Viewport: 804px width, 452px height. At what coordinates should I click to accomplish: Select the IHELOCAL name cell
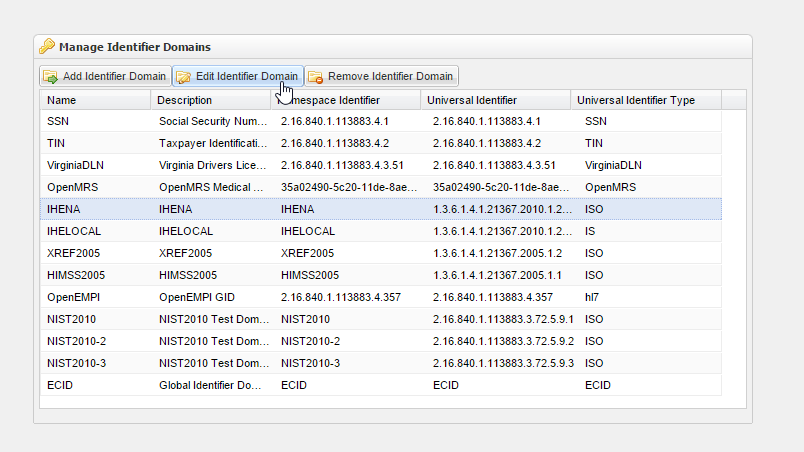coord(74,232)
